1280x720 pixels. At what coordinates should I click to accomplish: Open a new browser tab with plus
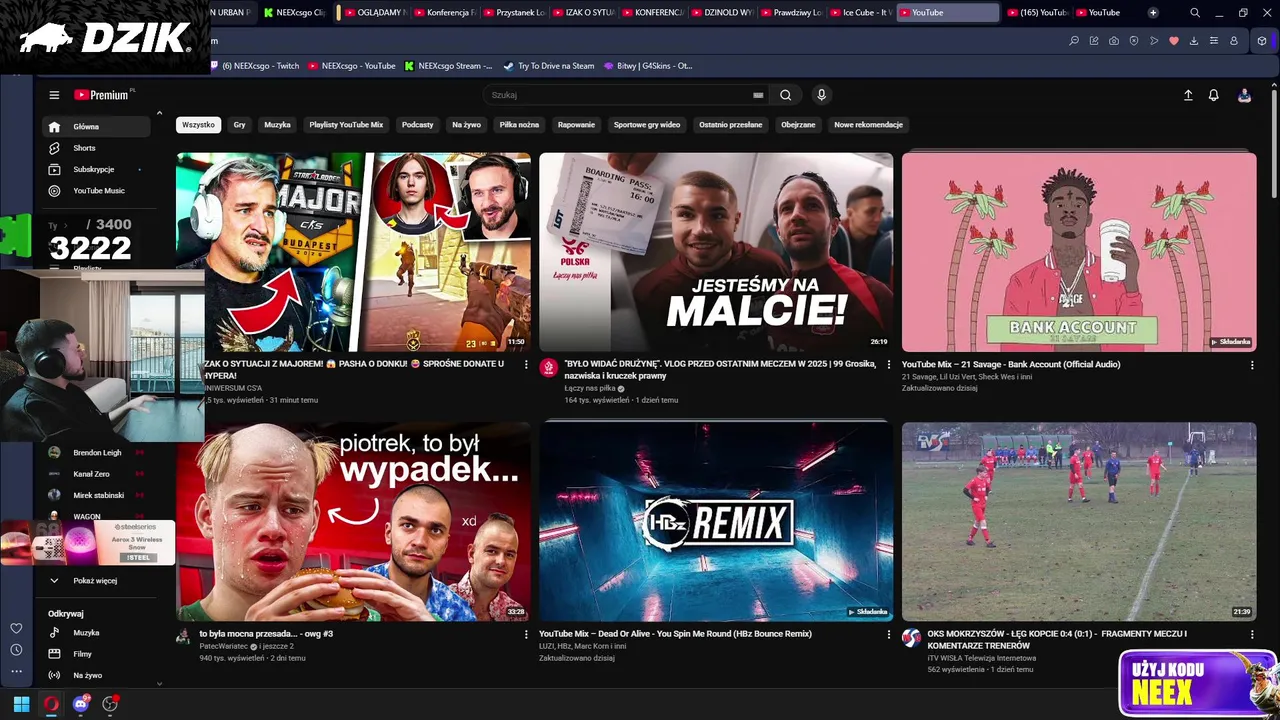coord(1153,13)
